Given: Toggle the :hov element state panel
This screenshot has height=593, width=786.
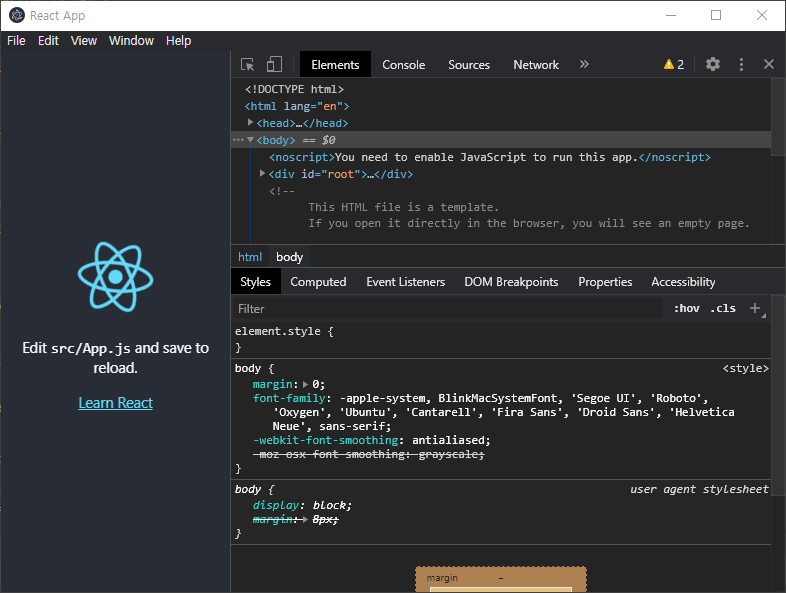Looking at the screenshot, I should (686, 308).
